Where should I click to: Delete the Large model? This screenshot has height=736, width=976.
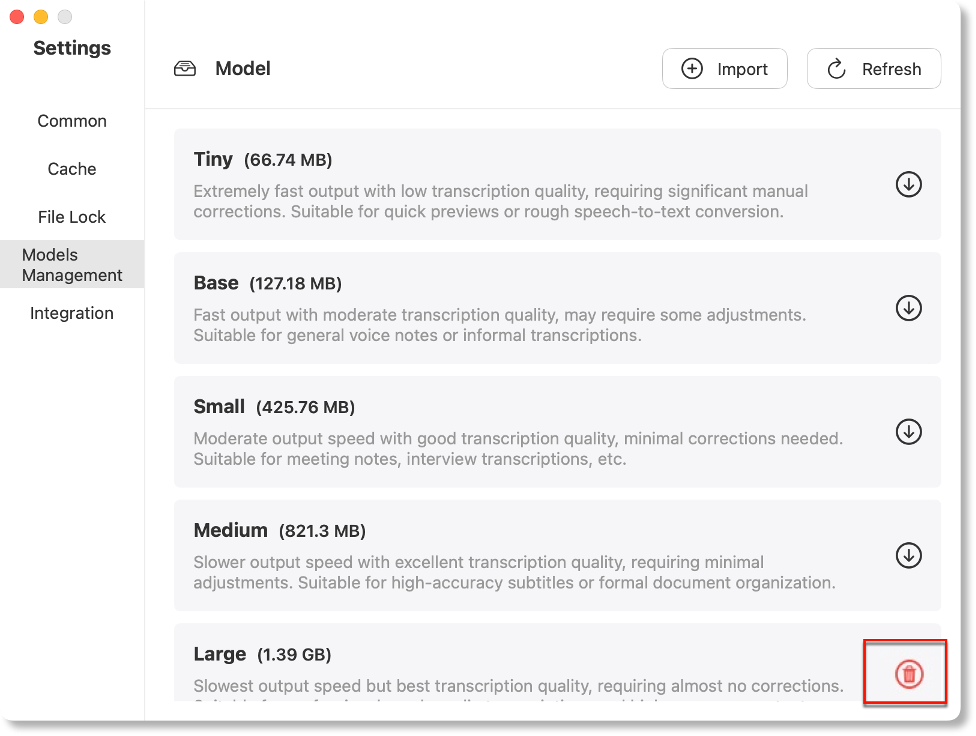tap(908, 674)
